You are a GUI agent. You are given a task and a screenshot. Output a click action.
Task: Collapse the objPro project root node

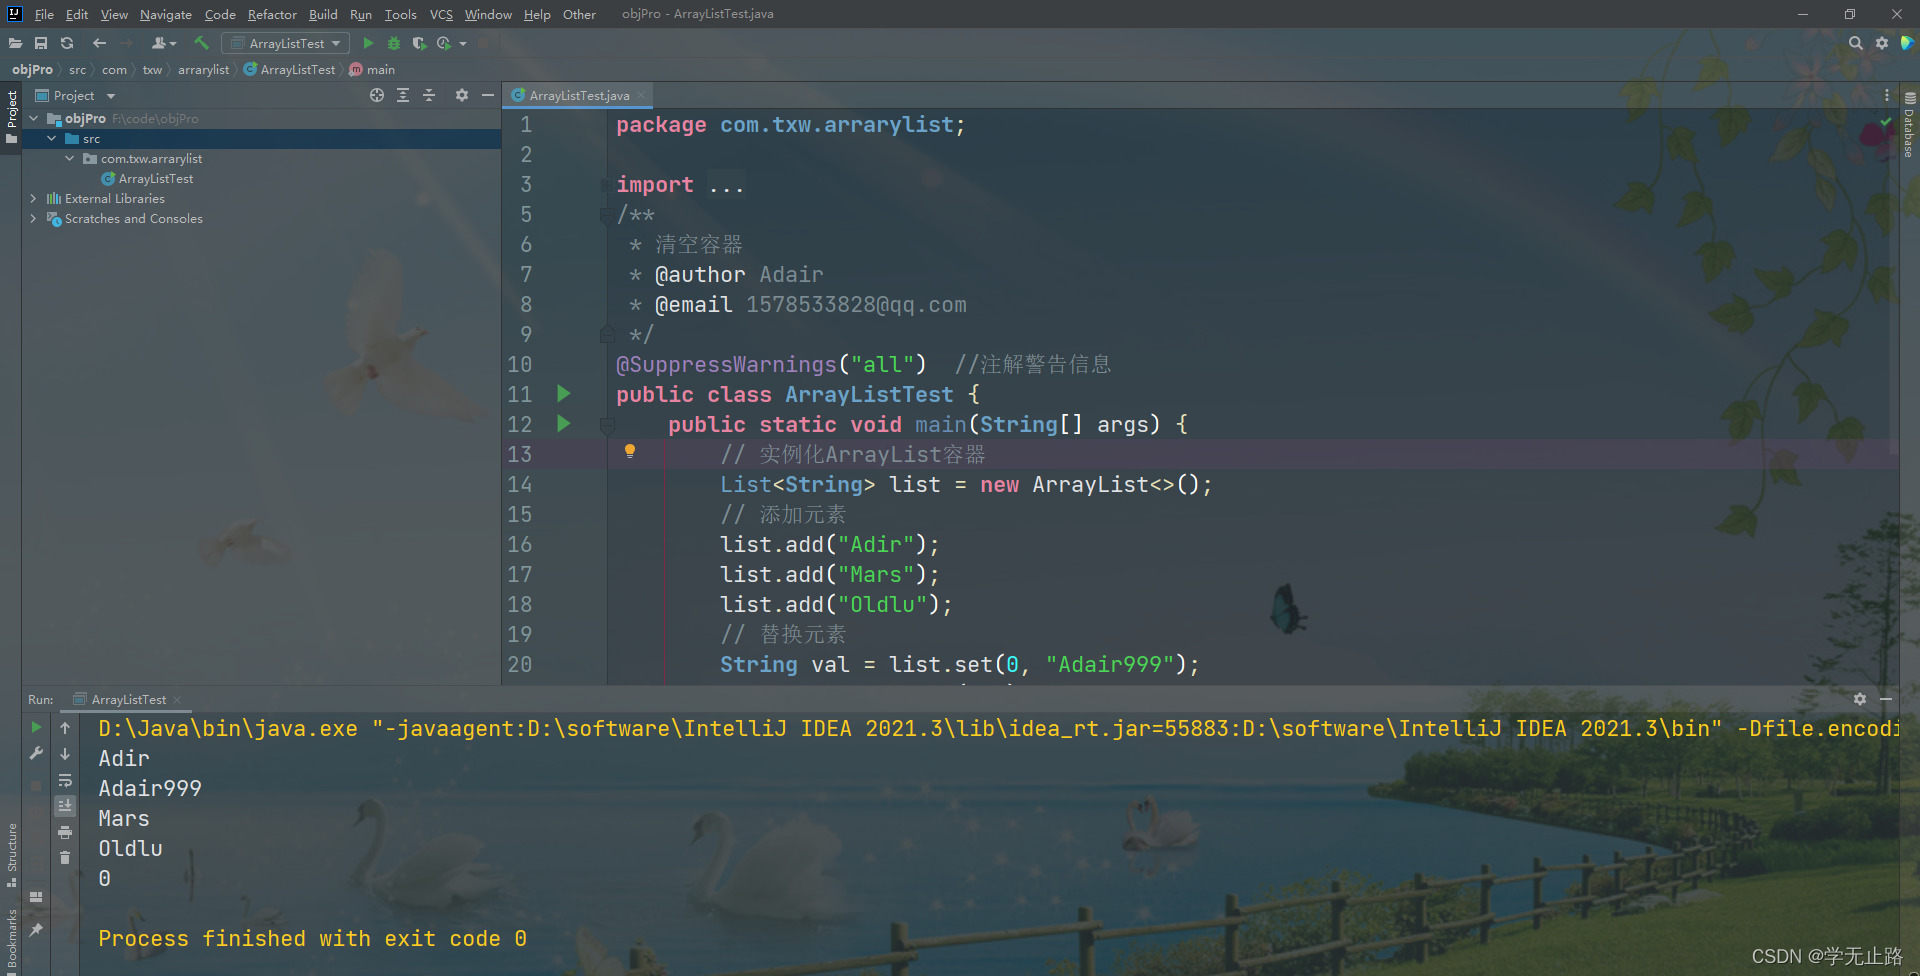pos(33,118)
